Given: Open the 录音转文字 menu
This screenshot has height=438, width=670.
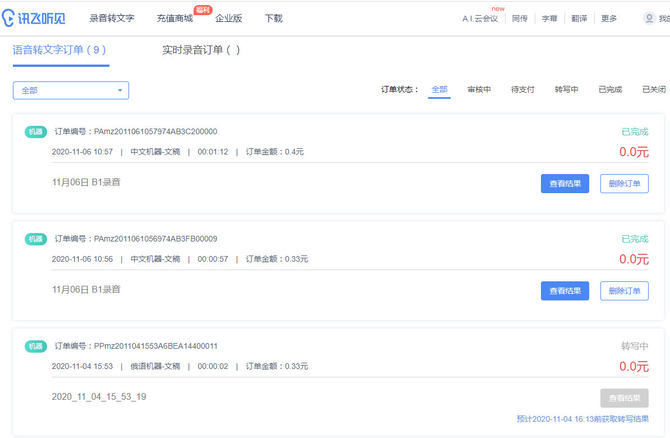Looking at the screenshot, I should [x=112, y=18].
